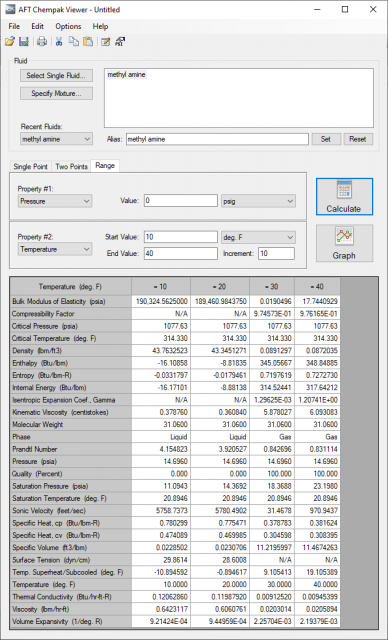Select the Volume Expansivity row label
The height and width of the screenshot is (640, 388).
(x=71, y=622)
